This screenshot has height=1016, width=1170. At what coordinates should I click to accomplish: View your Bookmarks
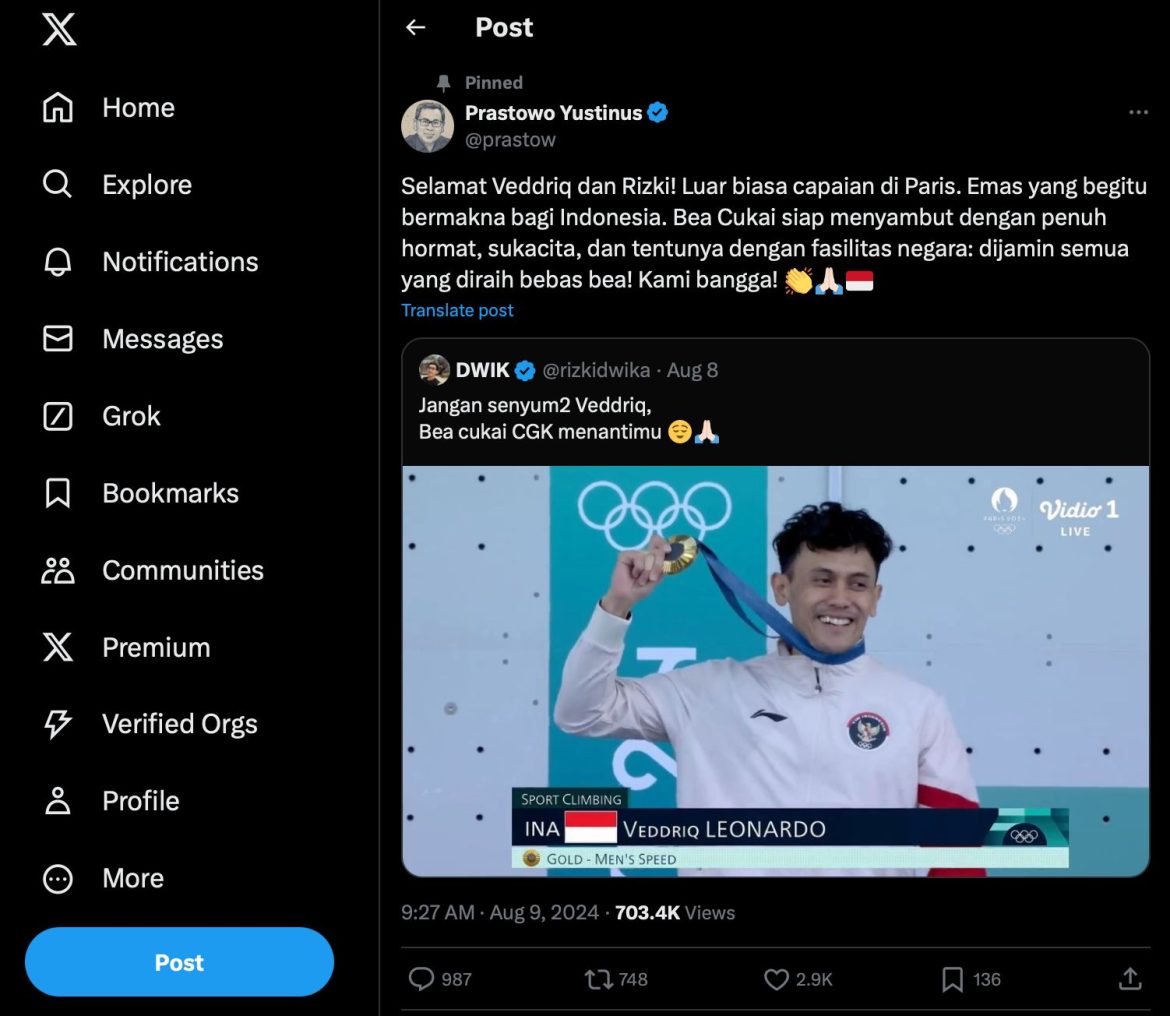click(x=169, y=493)
